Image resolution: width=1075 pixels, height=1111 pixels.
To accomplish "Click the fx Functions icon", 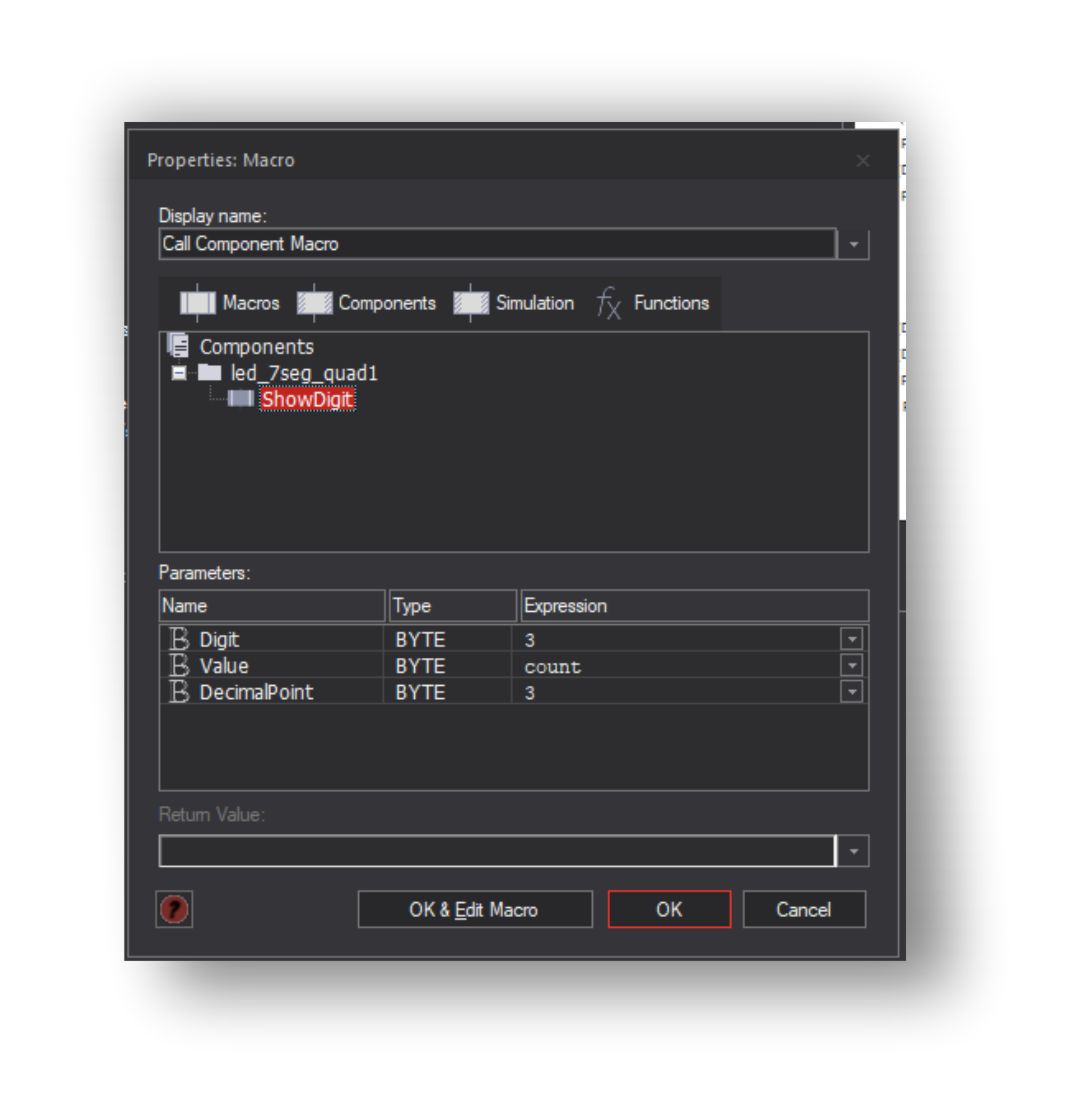I will tap(608, 303).
